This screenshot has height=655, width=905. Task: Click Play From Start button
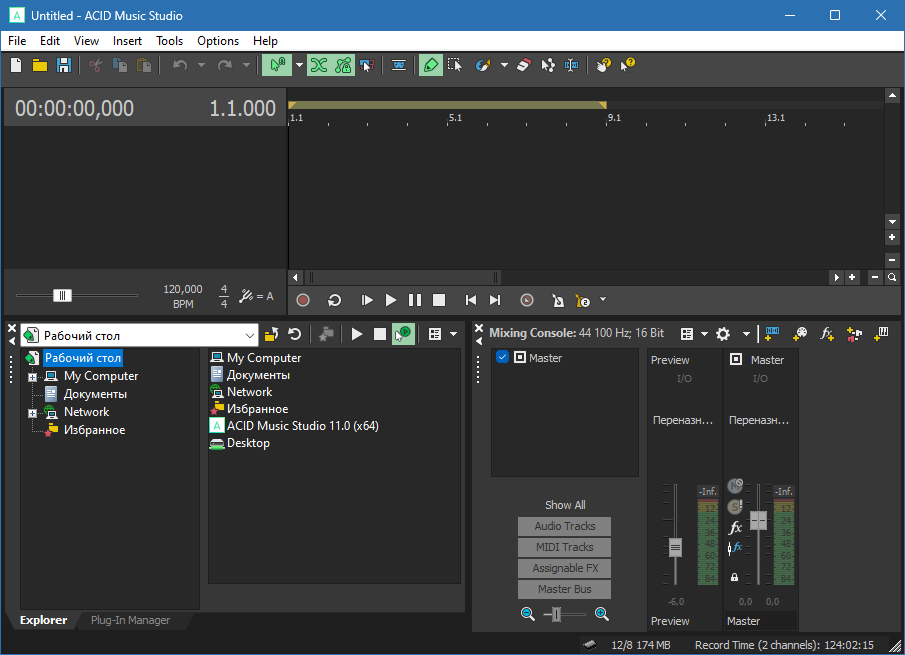[x=367, y=300]
